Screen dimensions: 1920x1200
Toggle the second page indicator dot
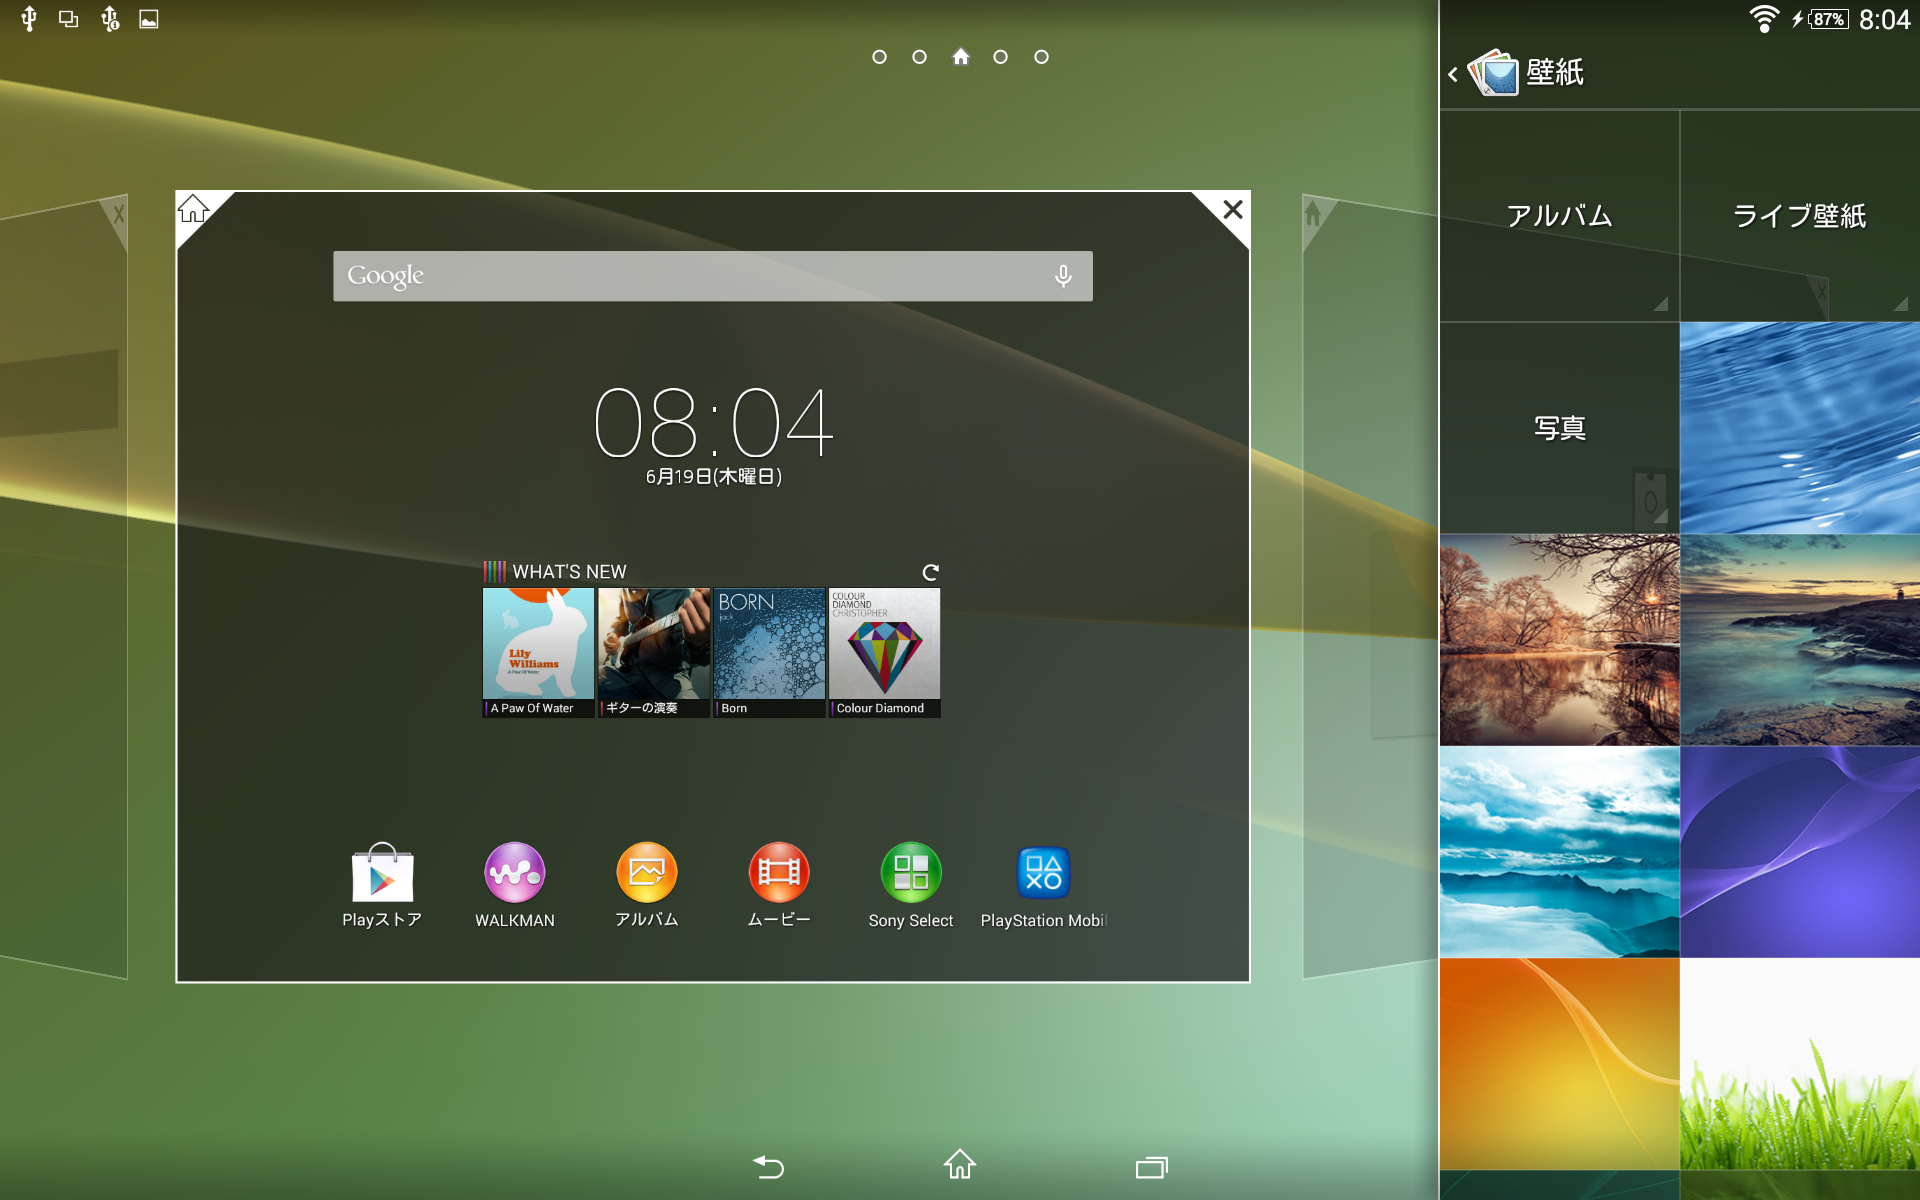918,55
